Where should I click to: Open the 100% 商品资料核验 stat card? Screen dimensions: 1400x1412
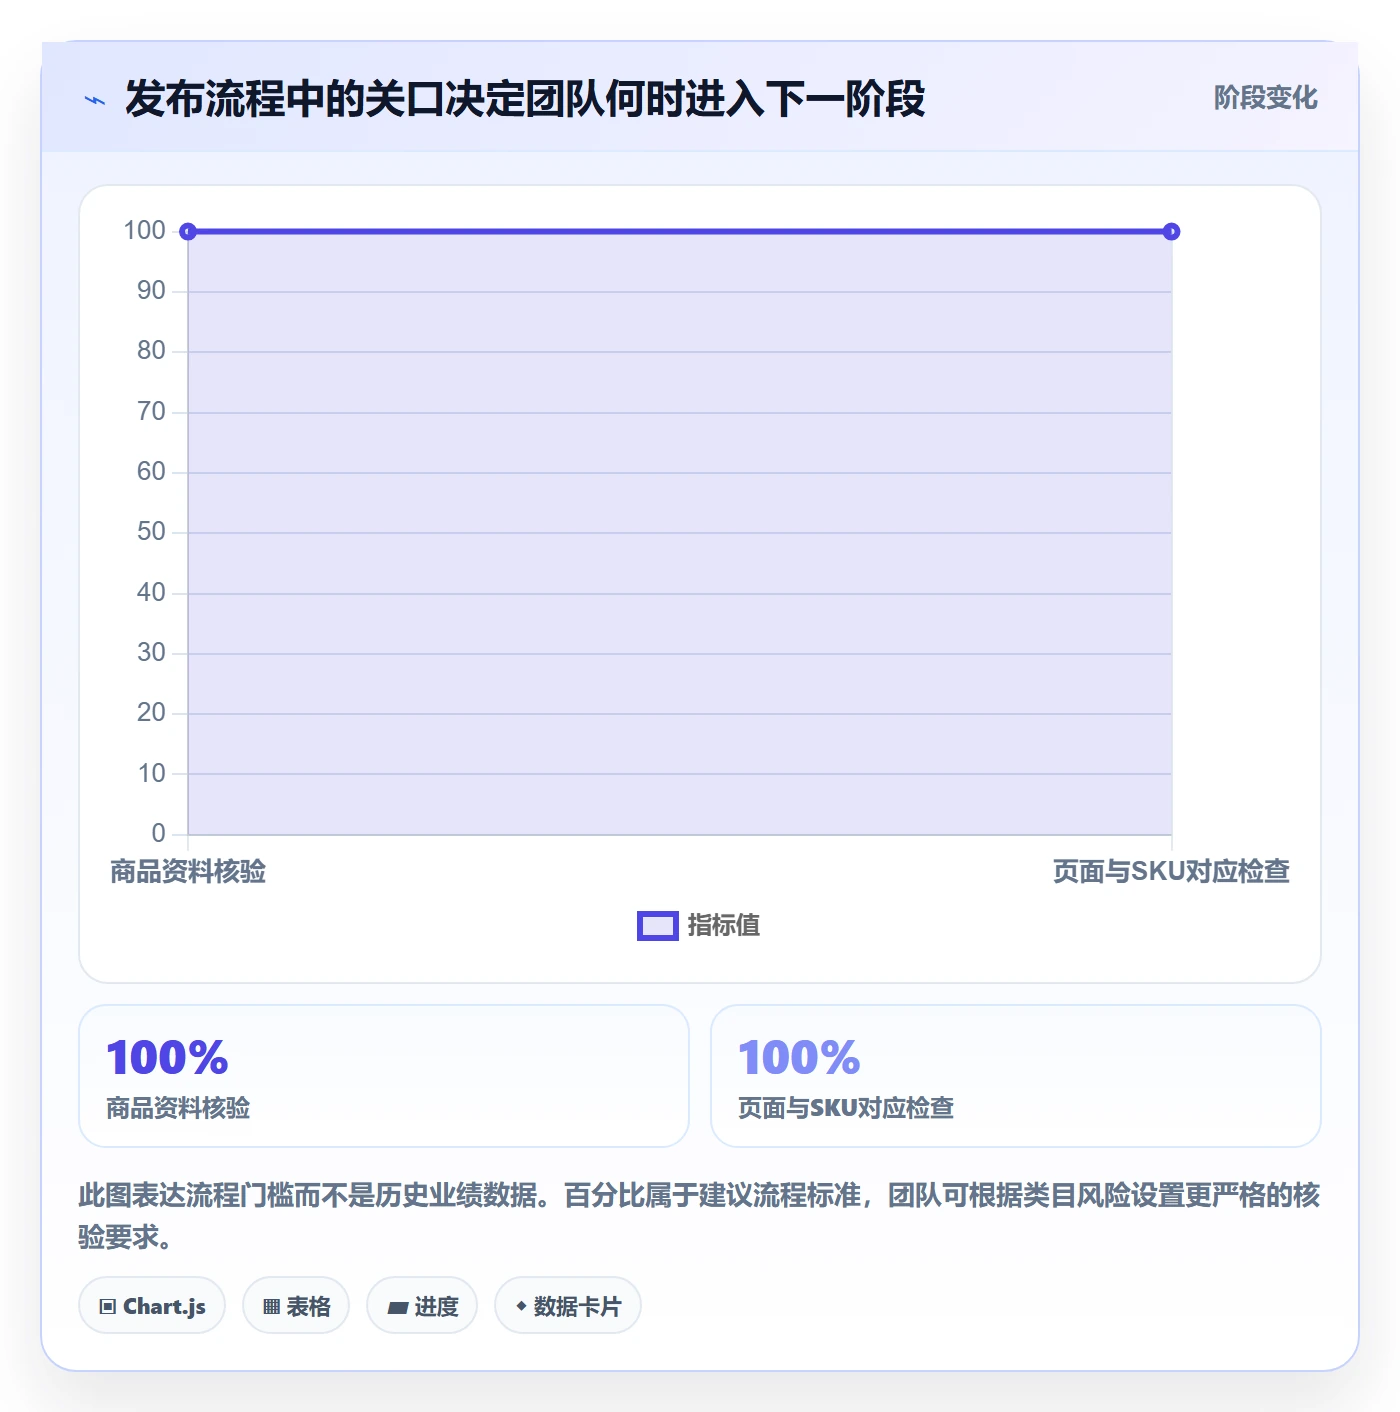pyautogui.click(x=384, y=1076)
